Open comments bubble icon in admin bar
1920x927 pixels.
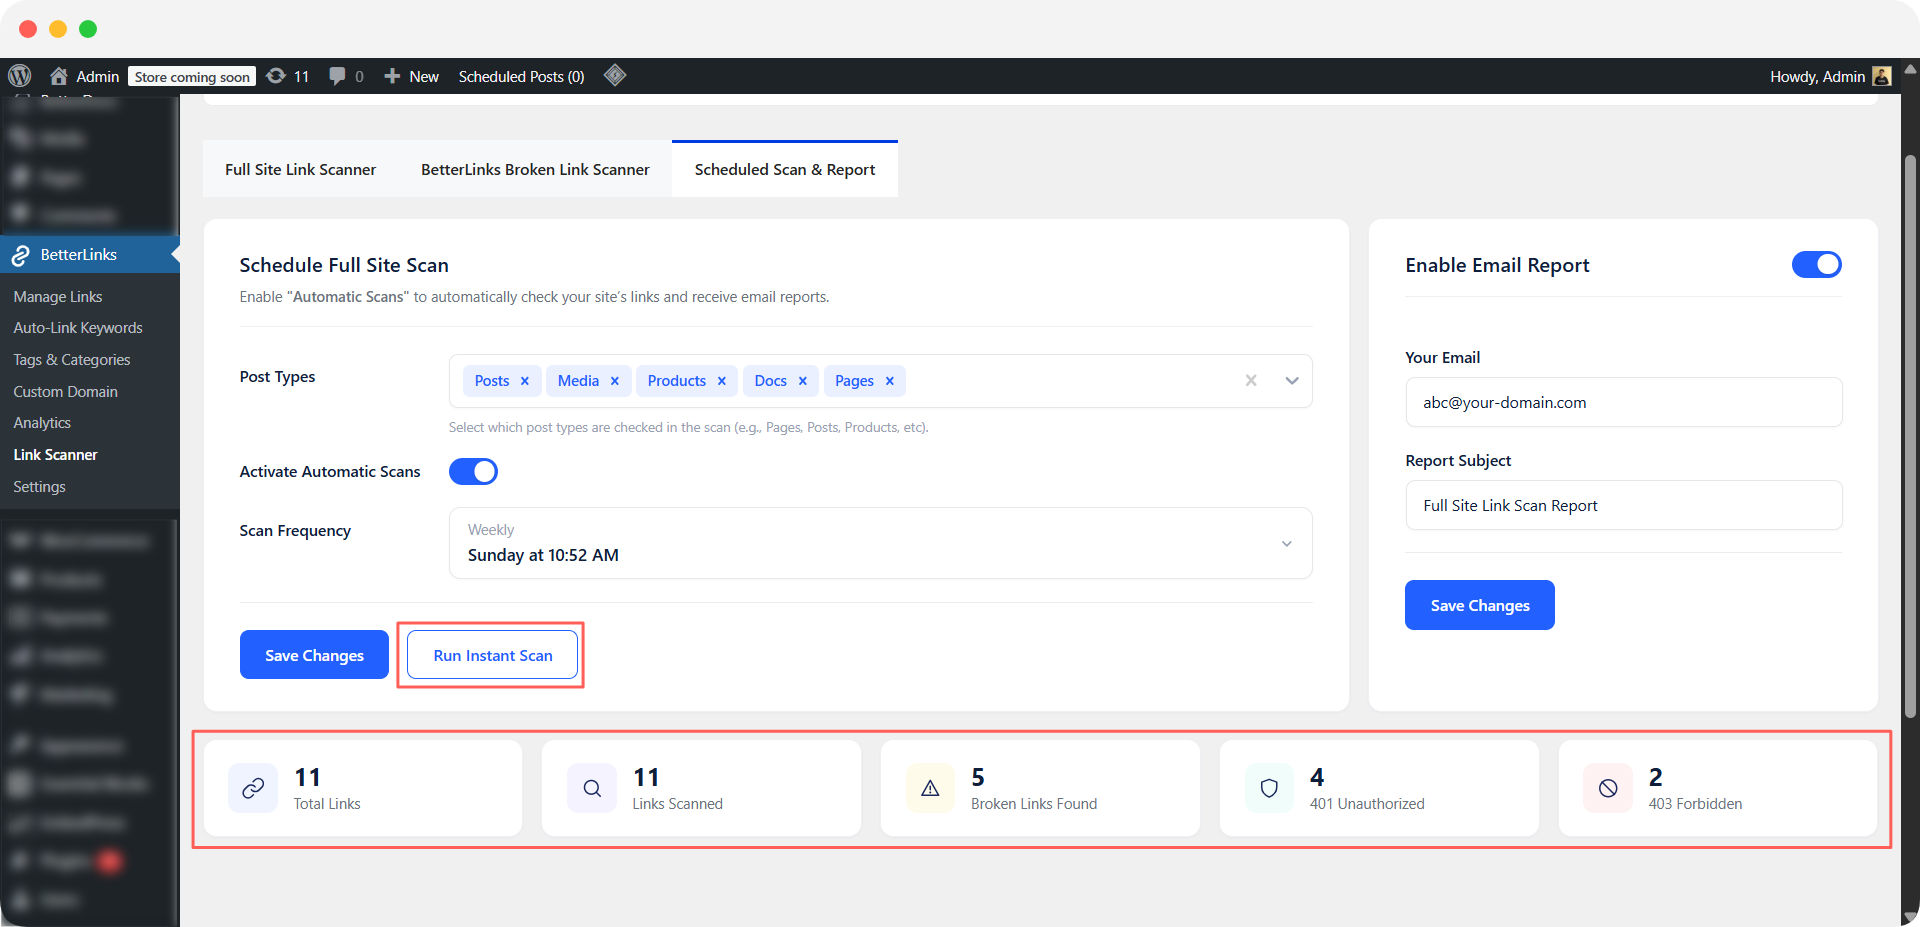pos(337,76)
